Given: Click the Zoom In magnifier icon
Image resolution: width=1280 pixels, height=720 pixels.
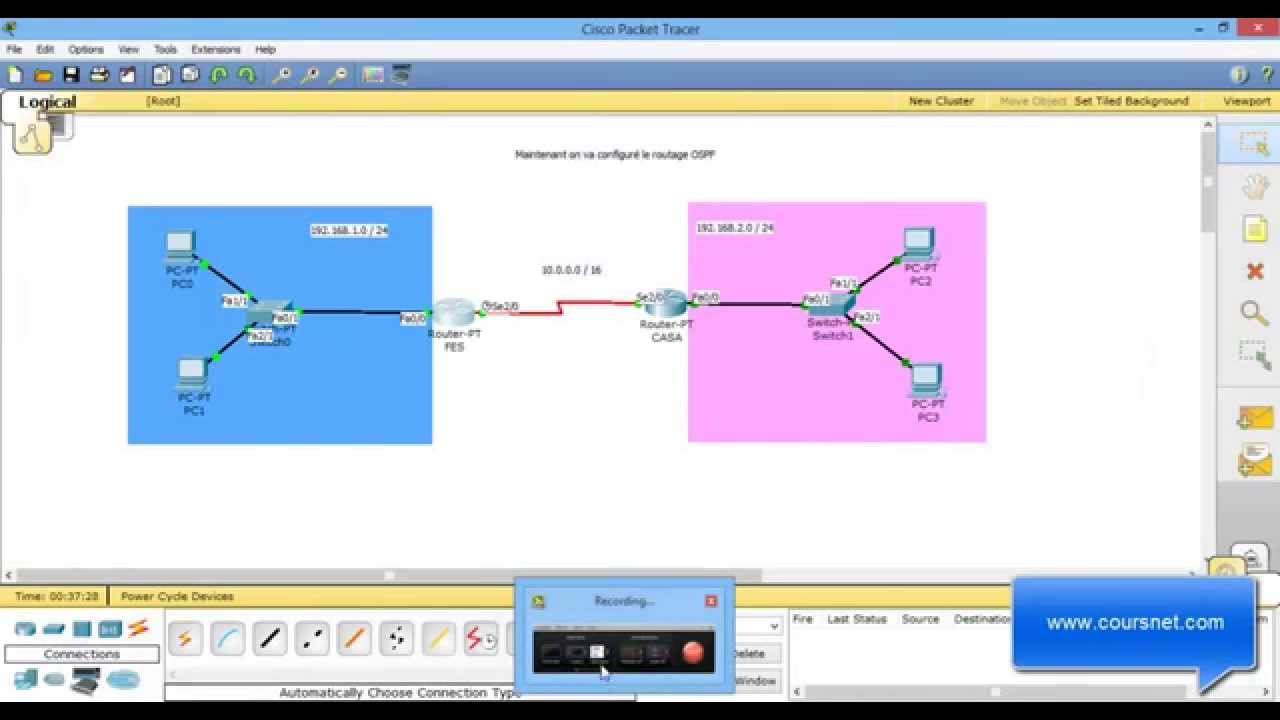Looking at the screenshot, I should pos(282,74).
